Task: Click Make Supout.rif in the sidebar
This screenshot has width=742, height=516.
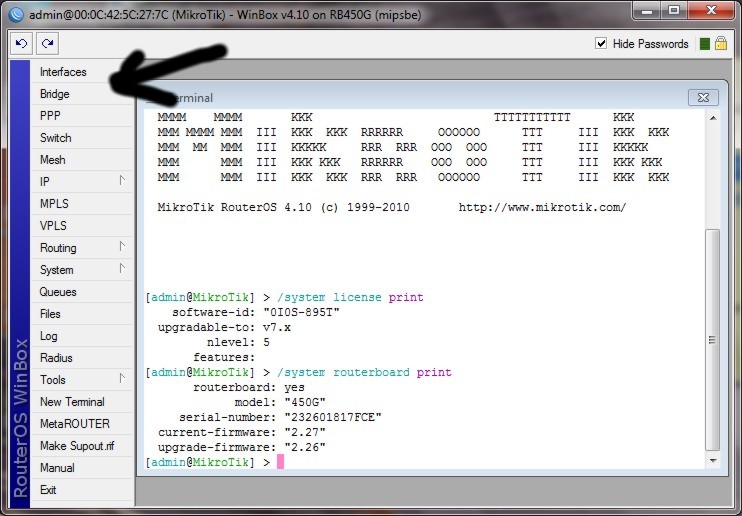Action: (x=82, y=446)
